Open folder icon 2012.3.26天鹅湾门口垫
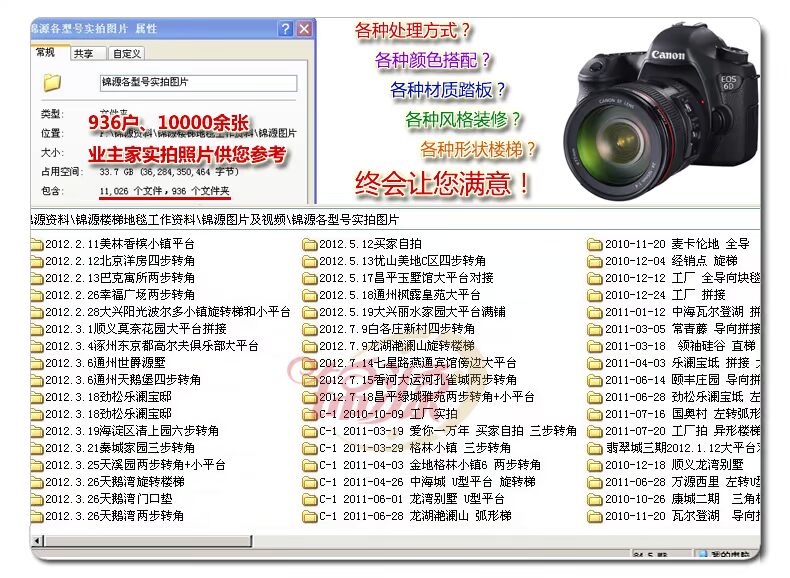 click(x=37, y=500)
